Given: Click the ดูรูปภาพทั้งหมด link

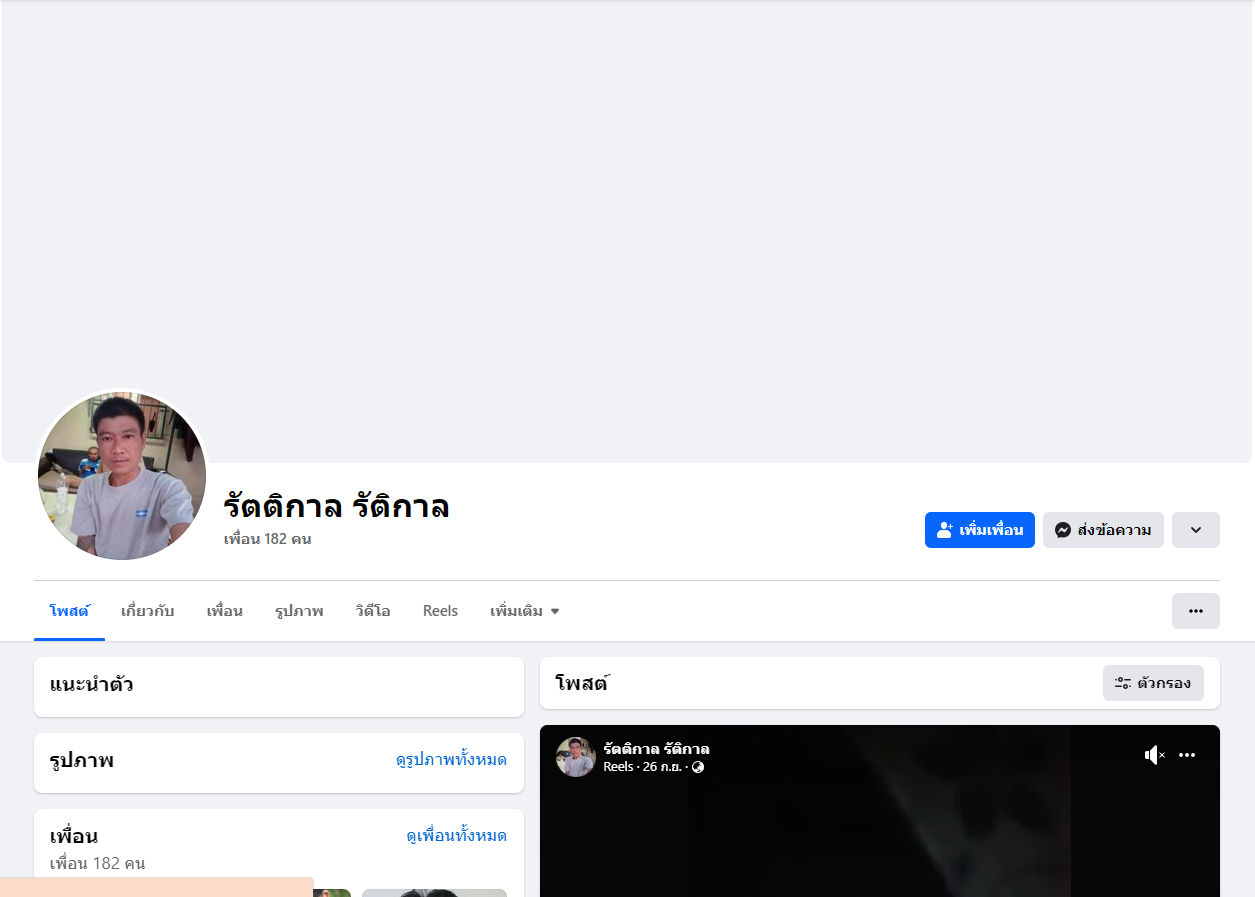Looking at the screenshot, I should point(451,760).
